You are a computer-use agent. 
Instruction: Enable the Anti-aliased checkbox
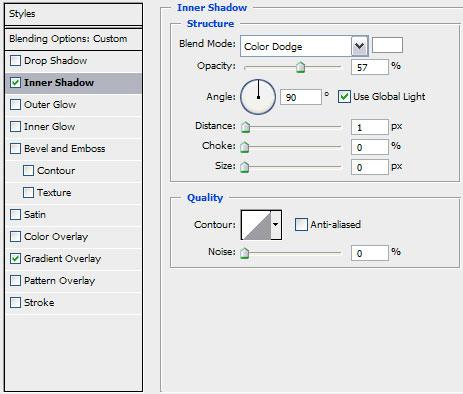(301, 225)
